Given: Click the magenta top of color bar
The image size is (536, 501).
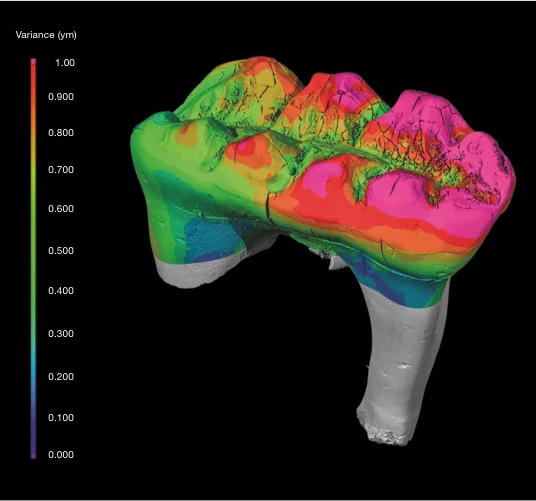Looking at the screenshot, I should coord(33,62).
